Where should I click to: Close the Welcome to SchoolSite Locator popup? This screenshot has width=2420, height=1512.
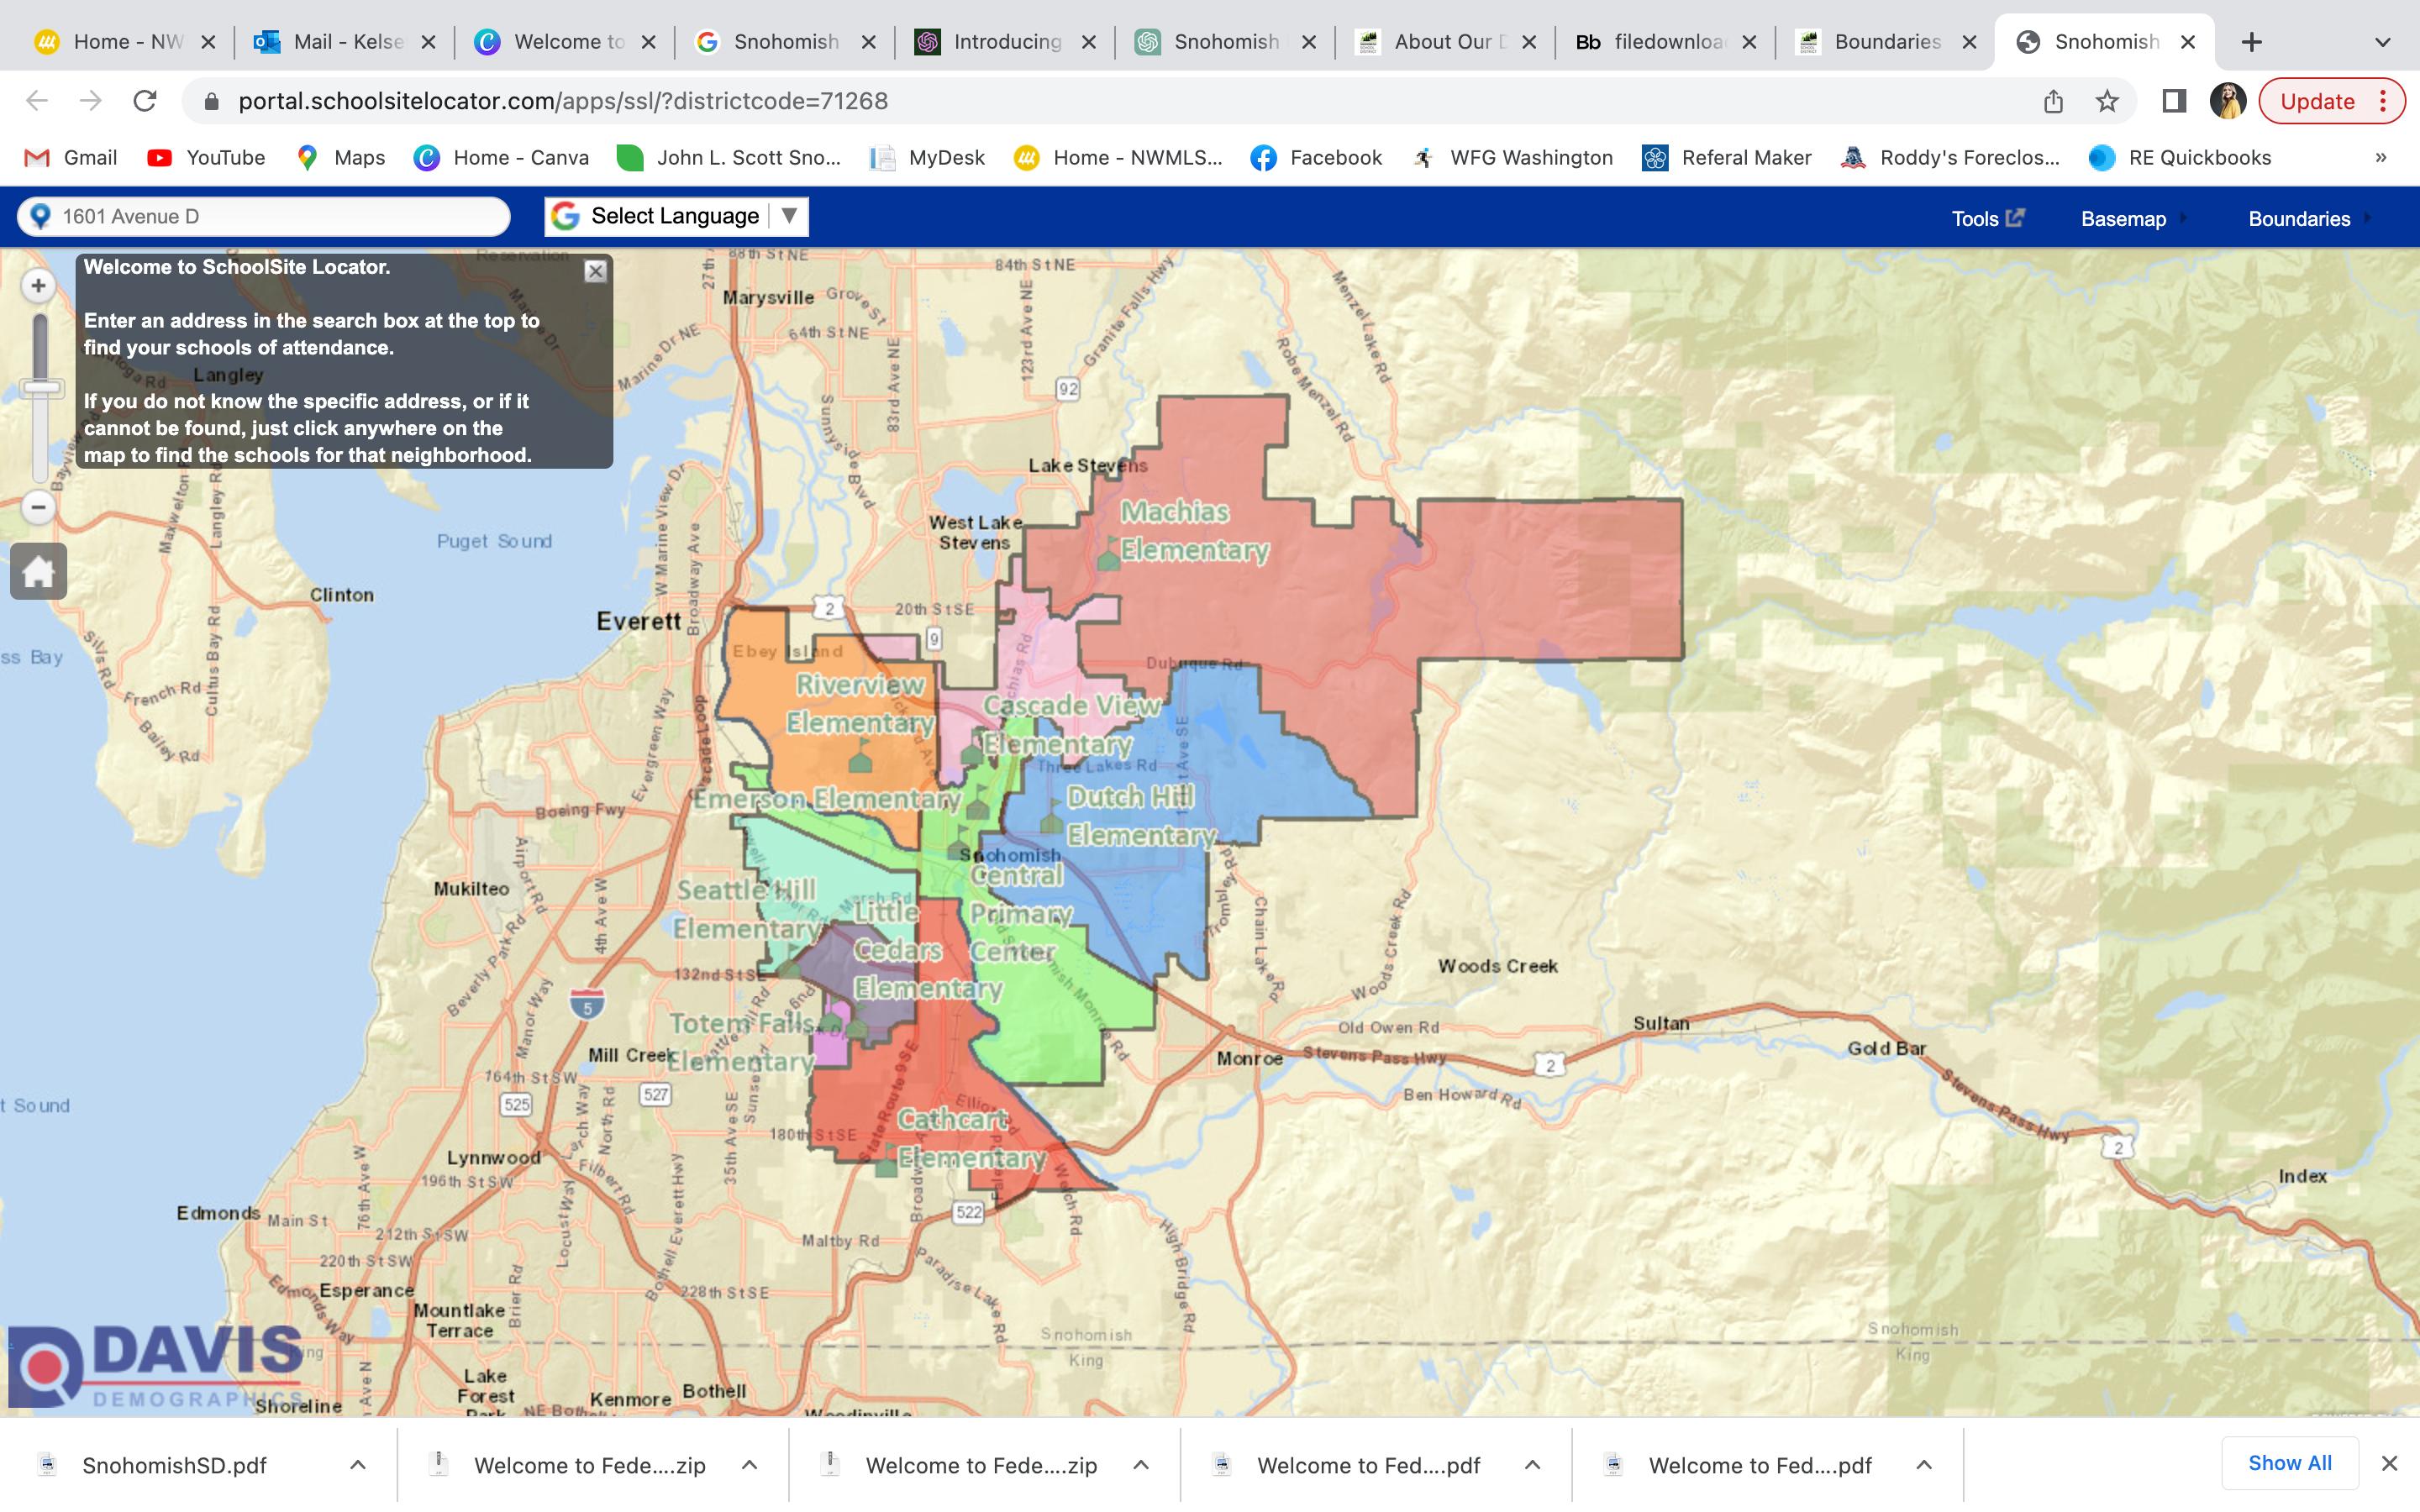pos(595,271)
